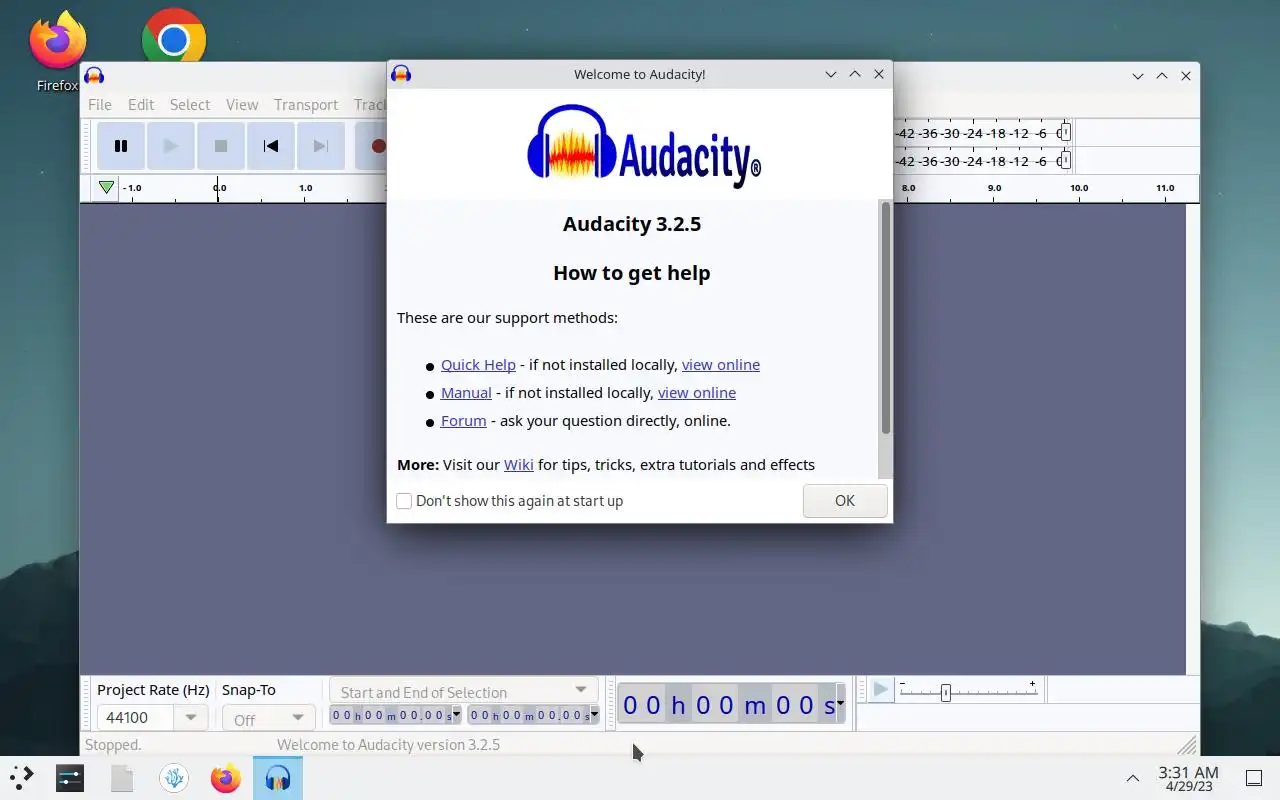Click OK in the Welcome dialog
Viewport: 1280px width, 800px height.
845,501
